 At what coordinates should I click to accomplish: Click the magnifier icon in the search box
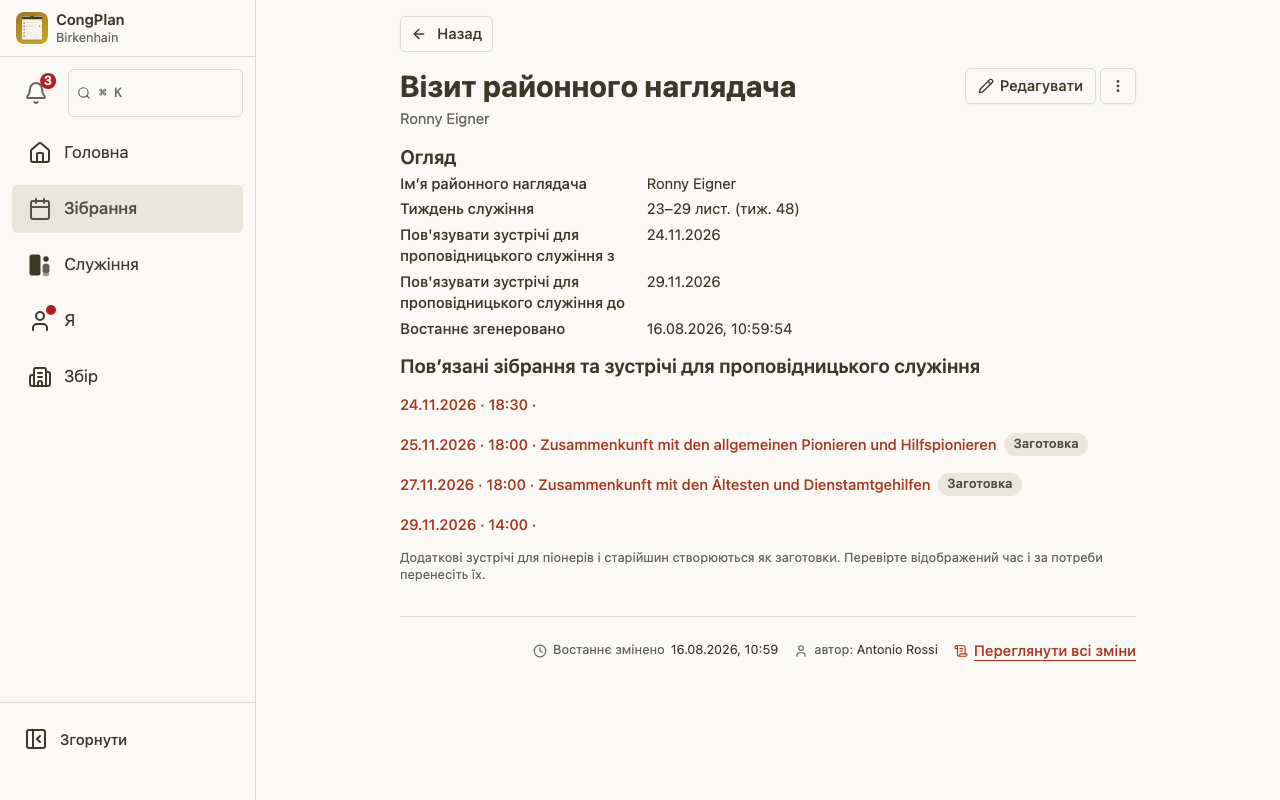(x=85, y=93)
